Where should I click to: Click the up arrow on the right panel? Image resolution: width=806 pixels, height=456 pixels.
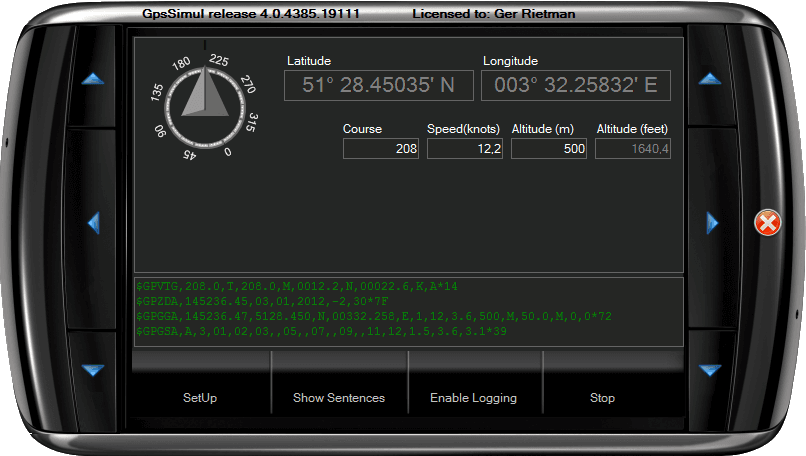[x=710, y=79]
